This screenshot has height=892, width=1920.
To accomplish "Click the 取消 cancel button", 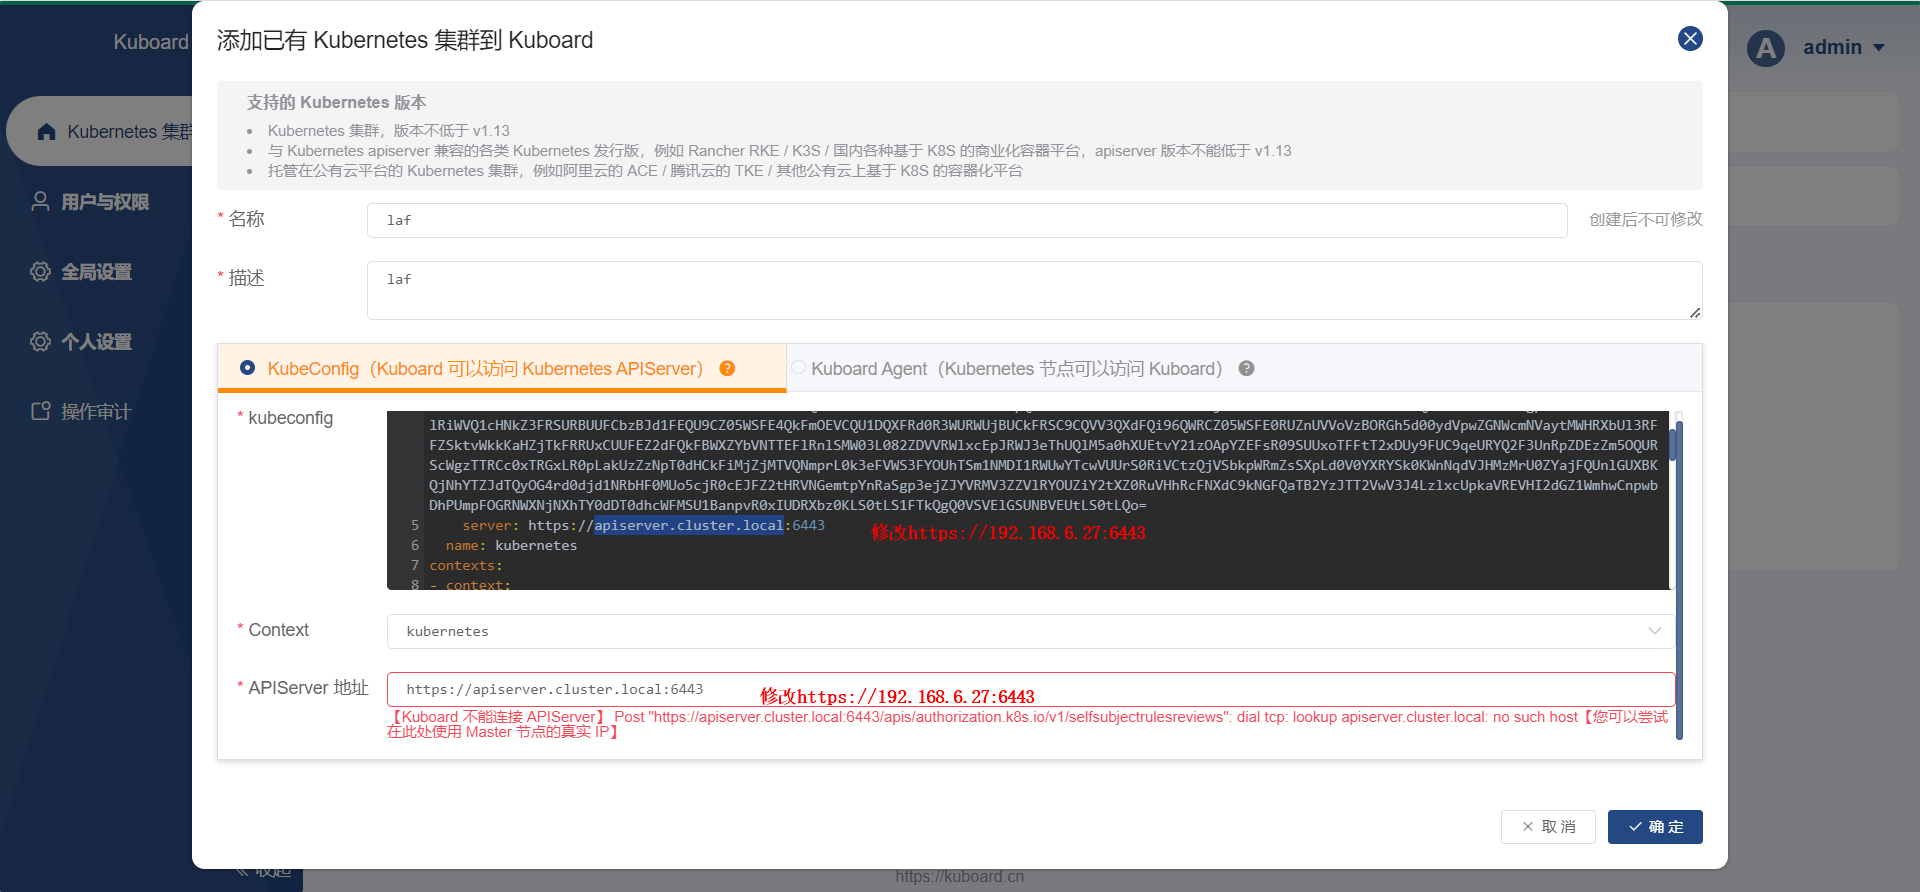I will click(x=1548, y=827).
